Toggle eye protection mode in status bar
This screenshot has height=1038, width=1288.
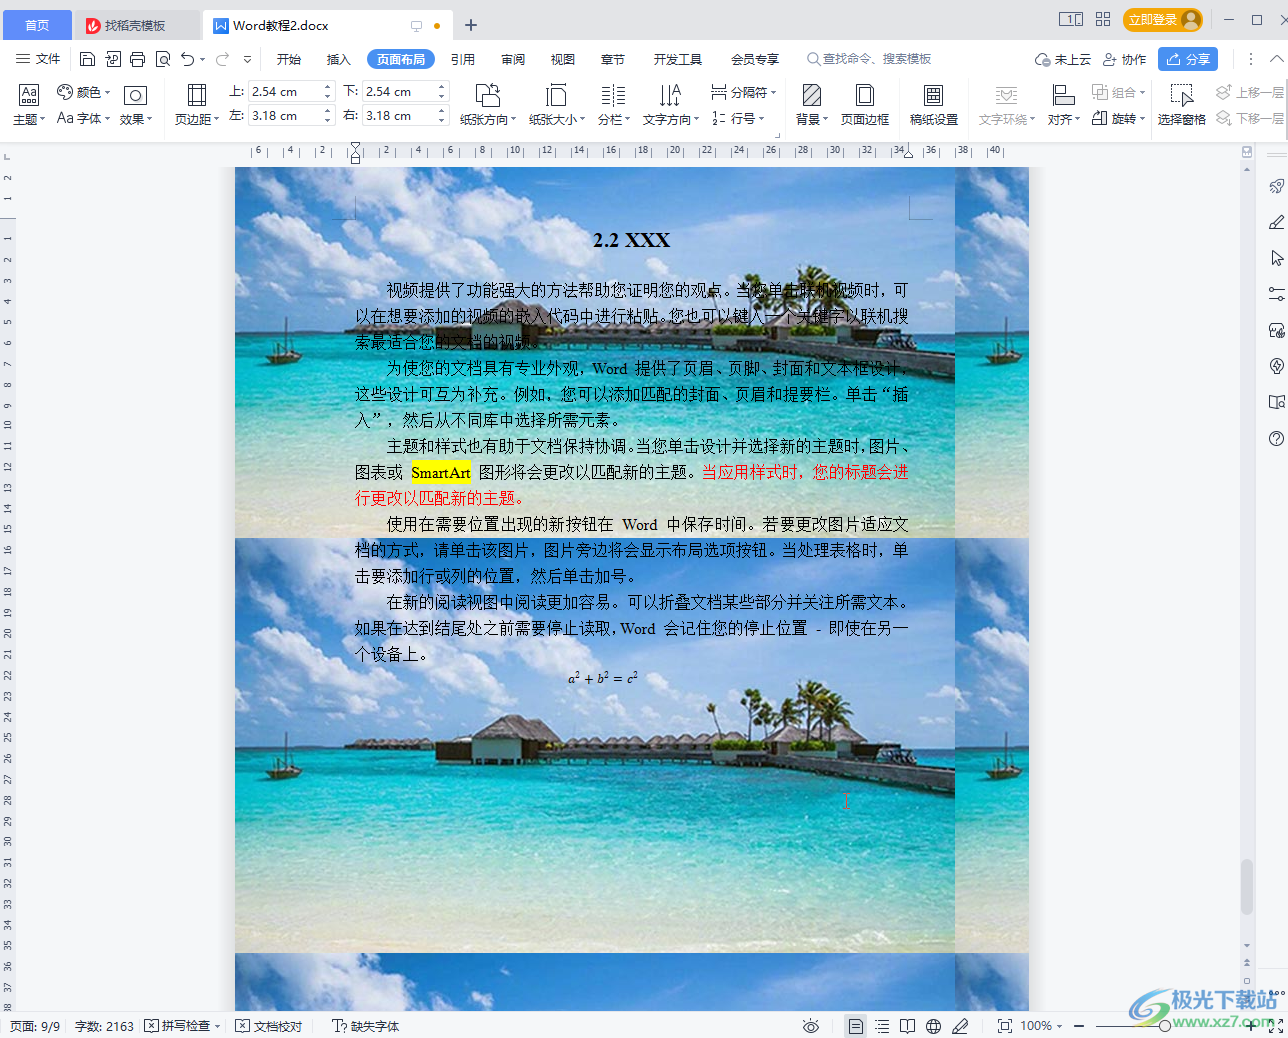(x=811, y=1026)
